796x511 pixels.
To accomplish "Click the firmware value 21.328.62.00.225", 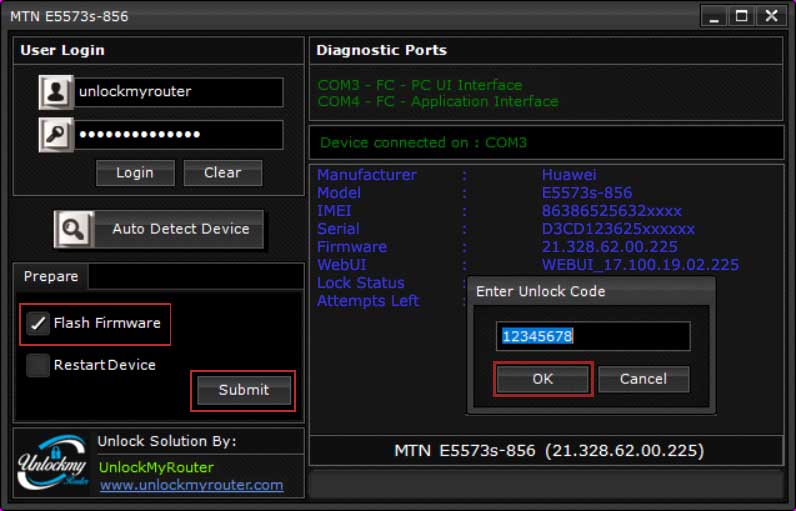I will 610,247.
